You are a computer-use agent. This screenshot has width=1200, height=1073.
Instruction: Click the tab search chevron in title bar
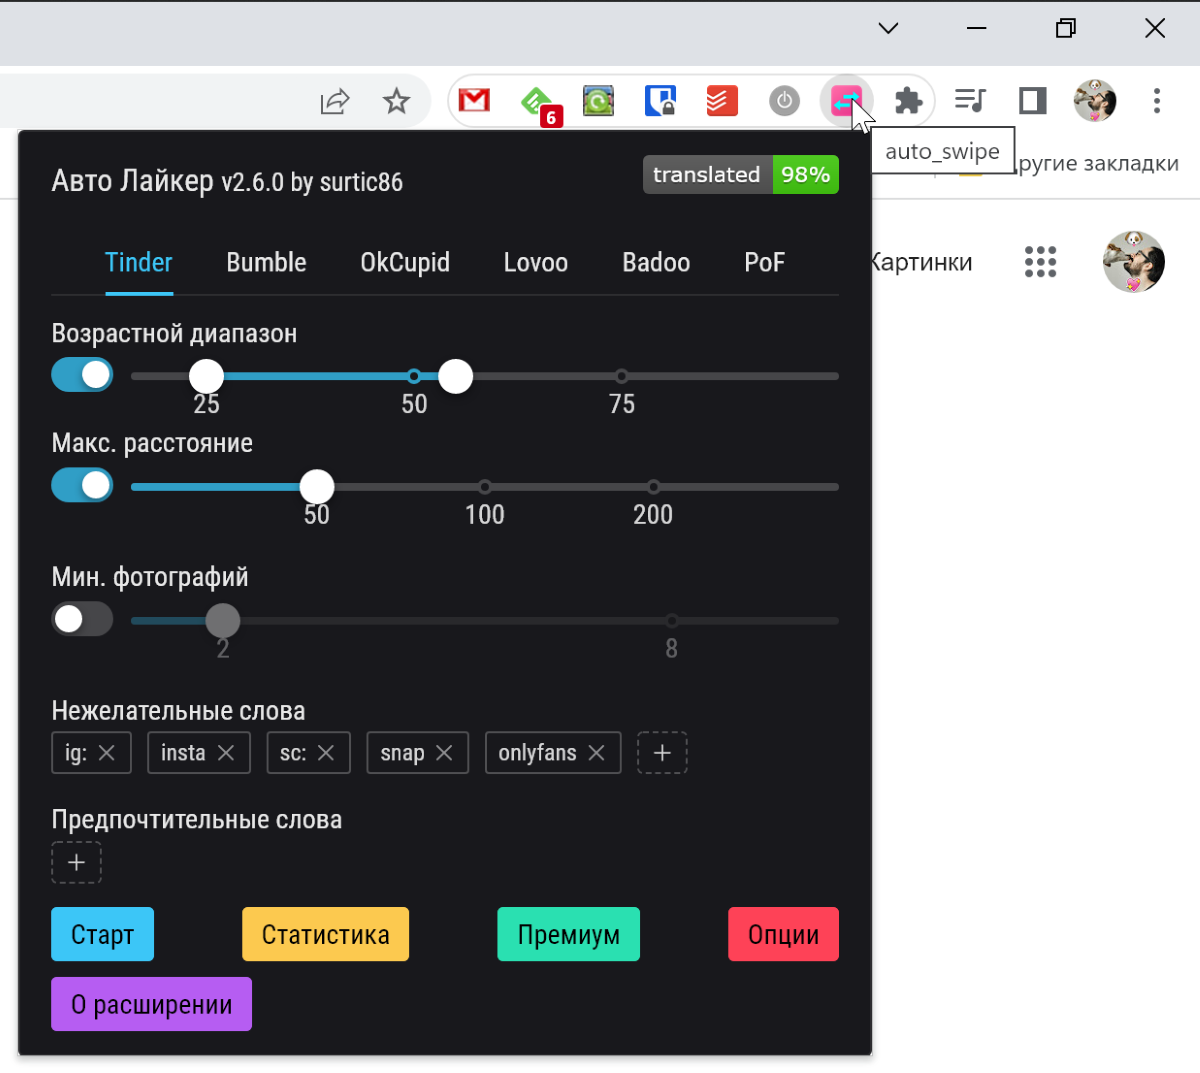coord(888,28)
